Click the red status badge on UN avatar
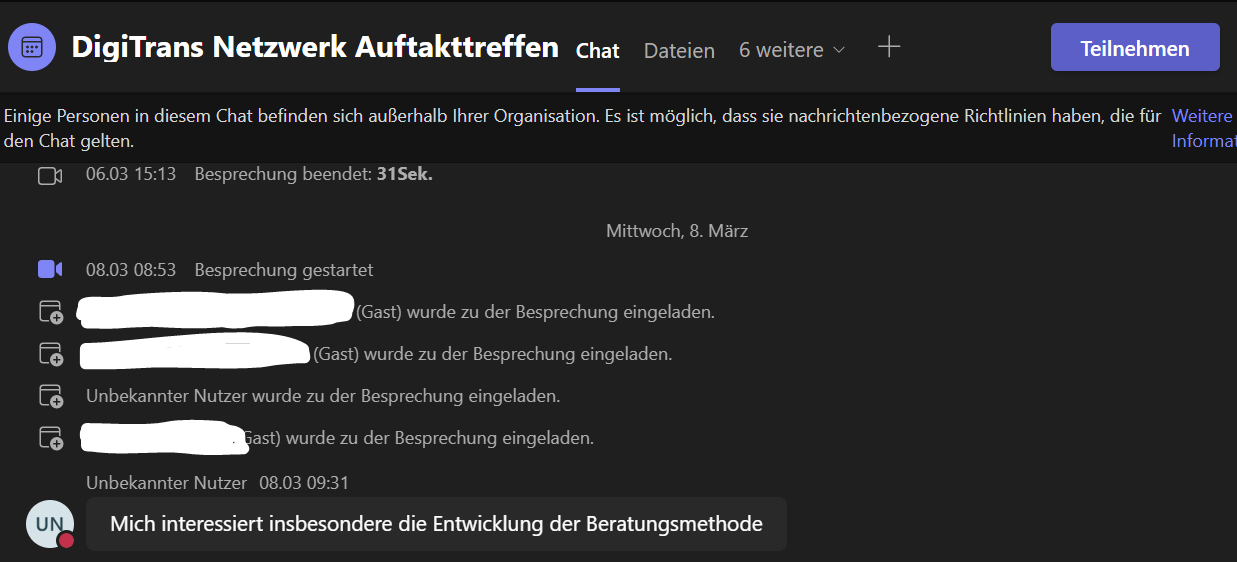1237x562 pixels. [66, 540]
